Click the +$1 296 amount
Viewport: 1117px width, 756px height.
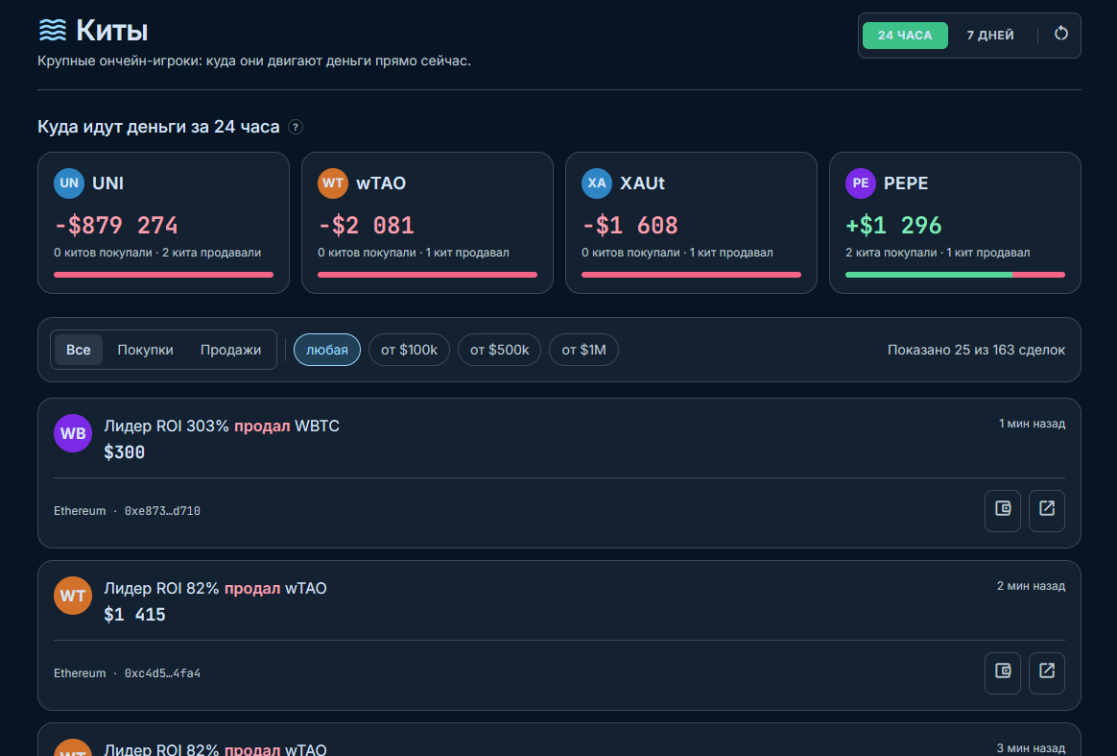click(x=893, y=225)
